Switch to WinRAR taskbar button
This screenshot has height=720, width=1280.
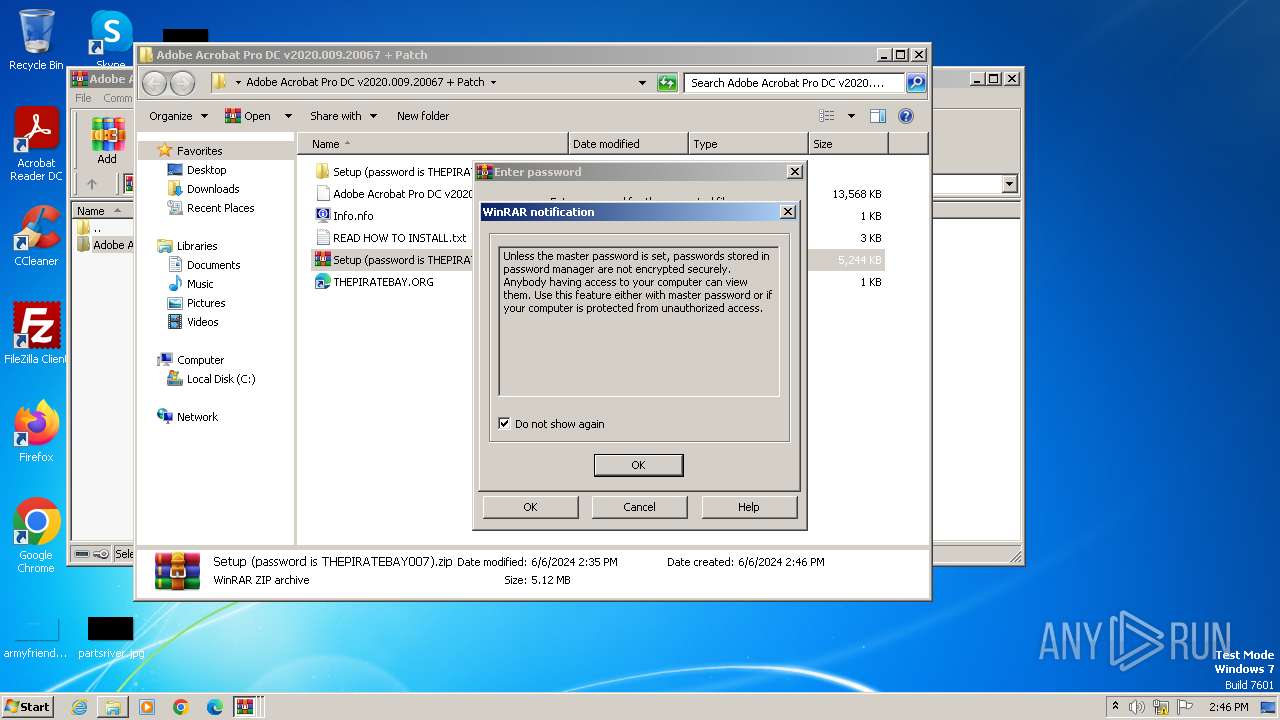pos(245,707)
